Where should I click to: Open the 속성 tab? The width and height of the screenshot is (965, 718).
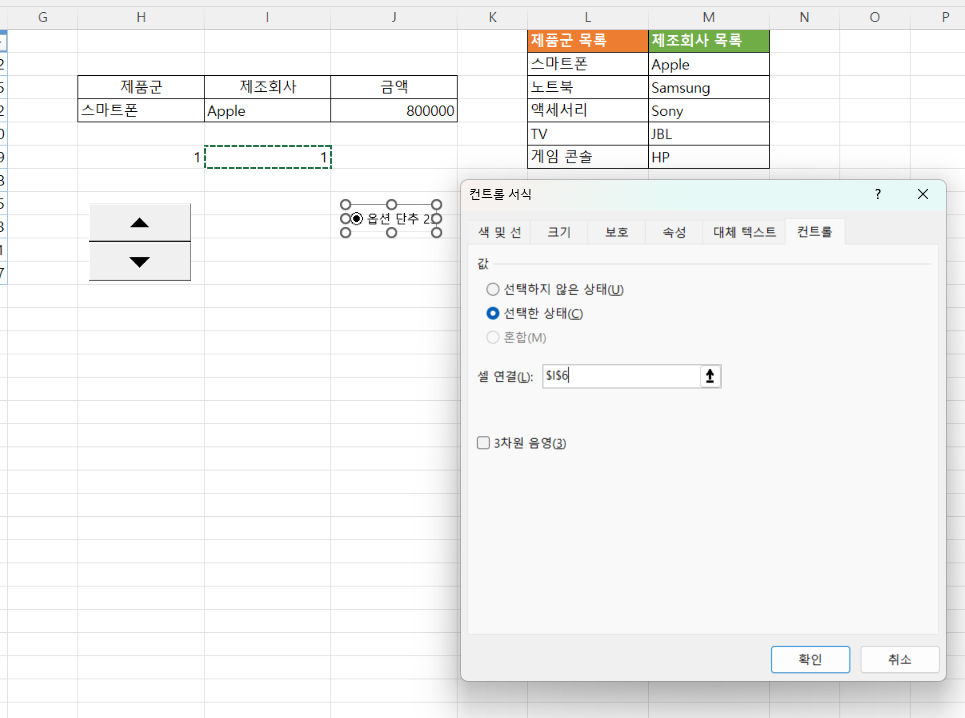point(674,232)
